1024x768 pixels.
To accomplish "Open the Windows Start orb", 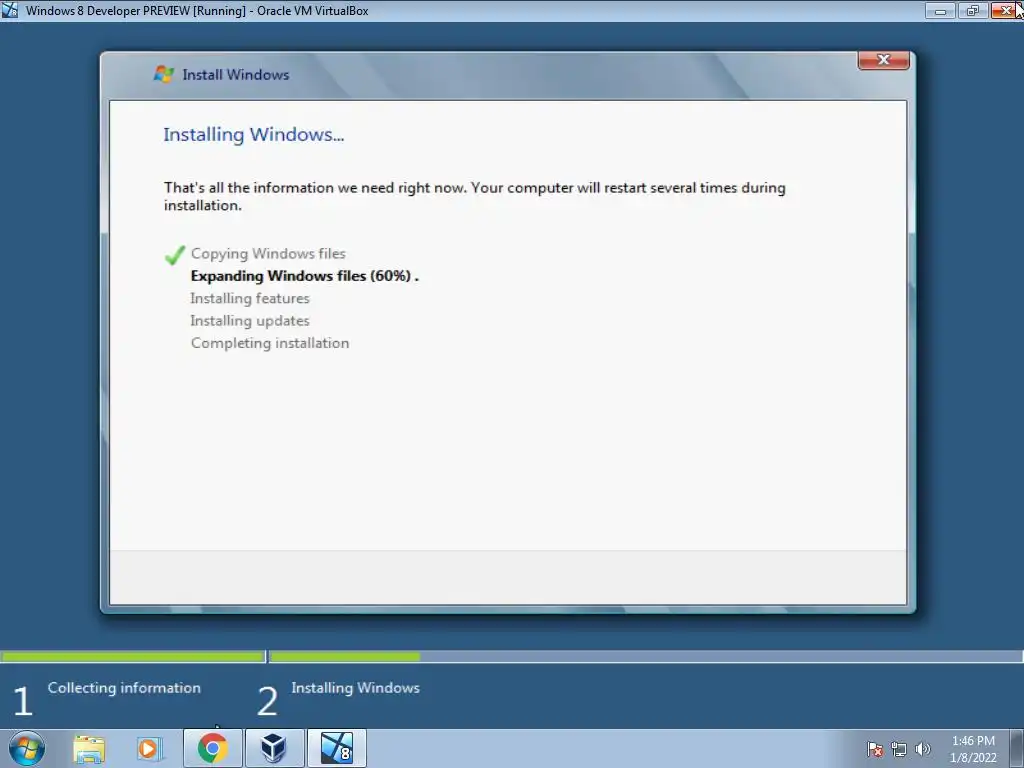I will (x=26, y=748).
